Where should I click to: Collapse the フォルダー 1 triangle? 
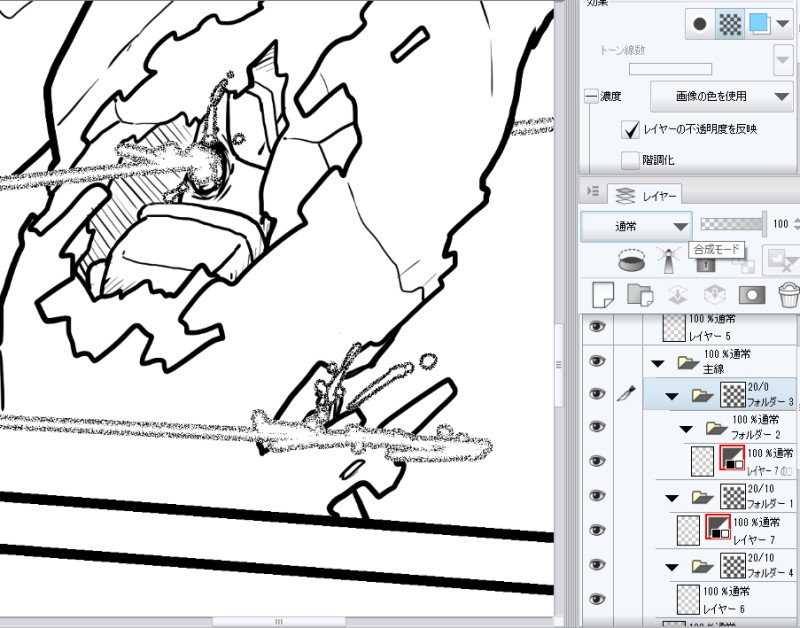[x=672, y=498]
